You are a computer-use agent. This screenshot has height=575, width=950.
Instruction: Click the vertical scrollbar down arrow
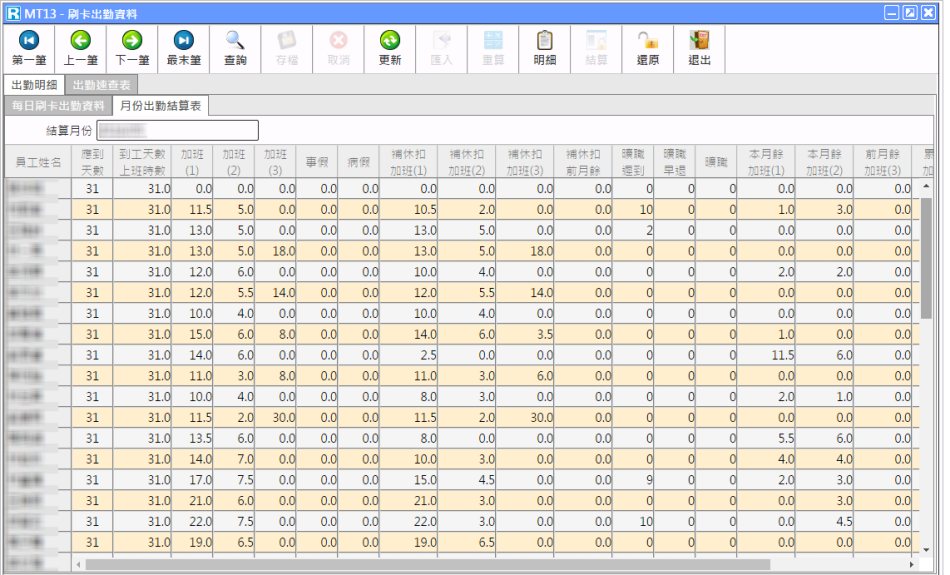tap(926, 550)
